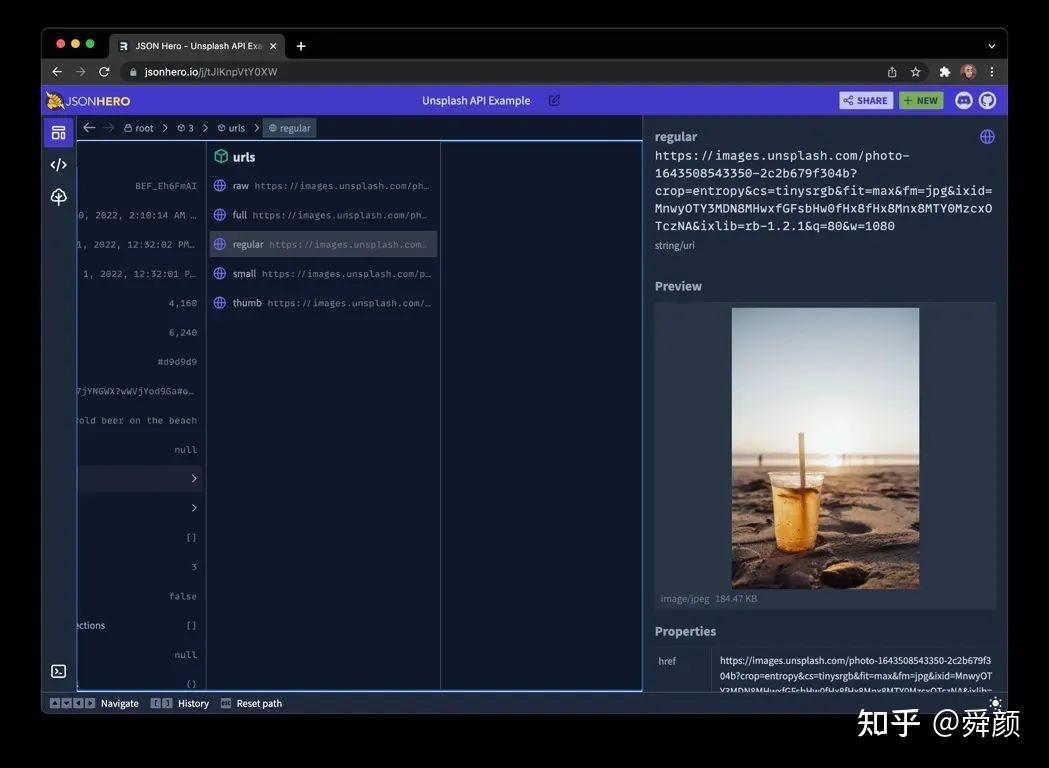Select the full url row
1049x768 pixels.
click(x=323, y=215)
